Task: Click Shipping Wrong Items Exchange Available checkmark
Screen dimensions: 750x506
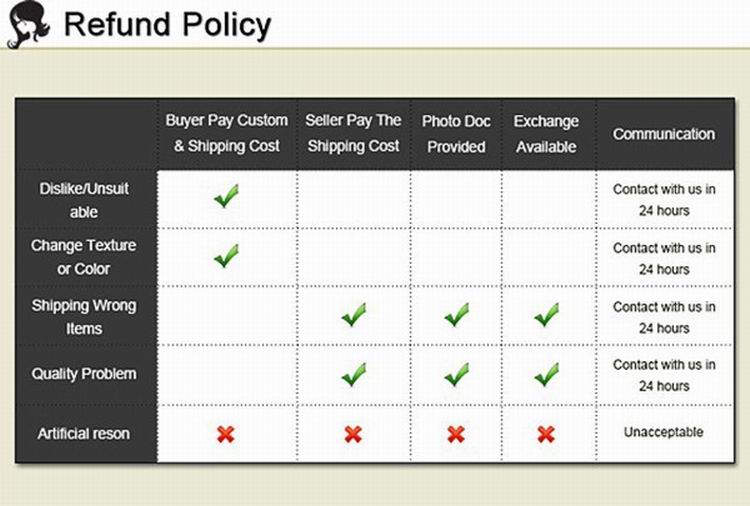Action: tap(546, 316)
